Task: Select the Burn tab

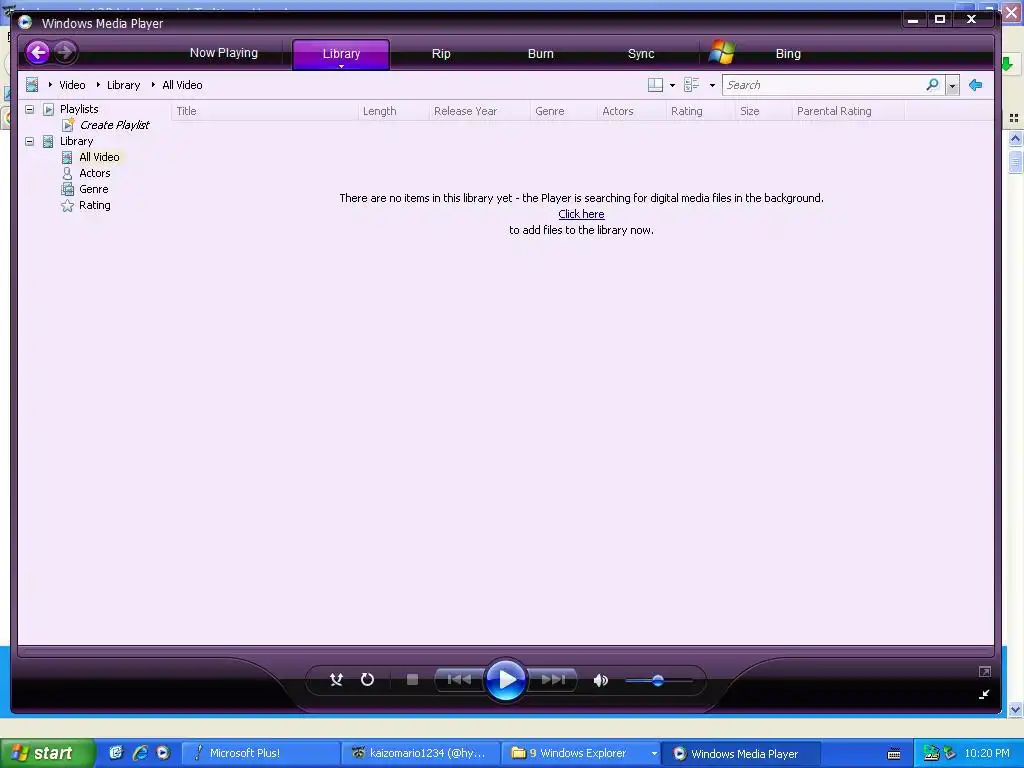Action: click(x=540, y=54)
